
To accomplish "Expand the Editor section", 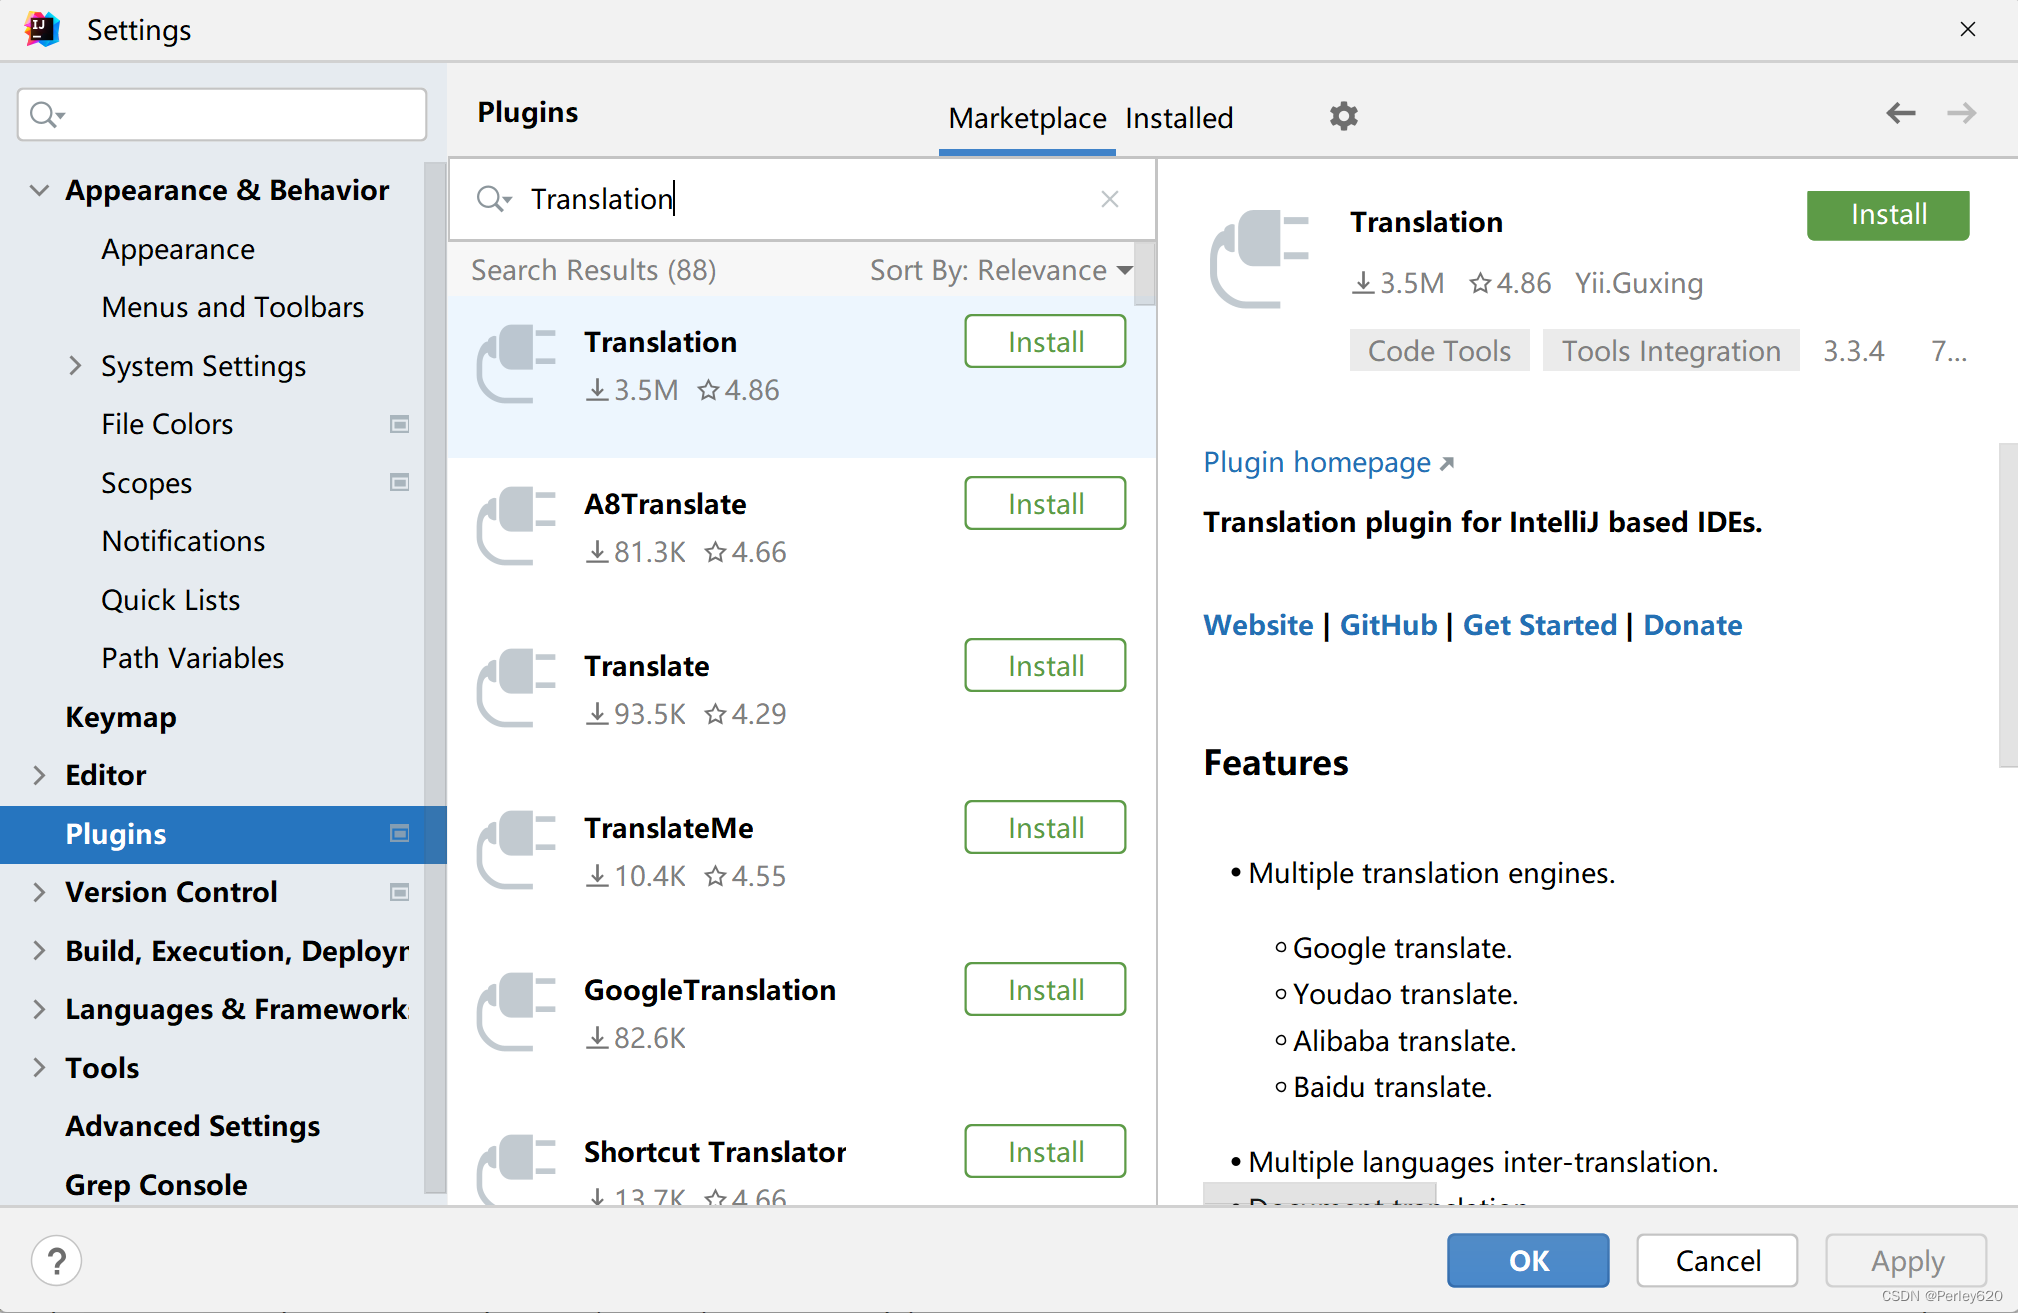I will (39, 775).
